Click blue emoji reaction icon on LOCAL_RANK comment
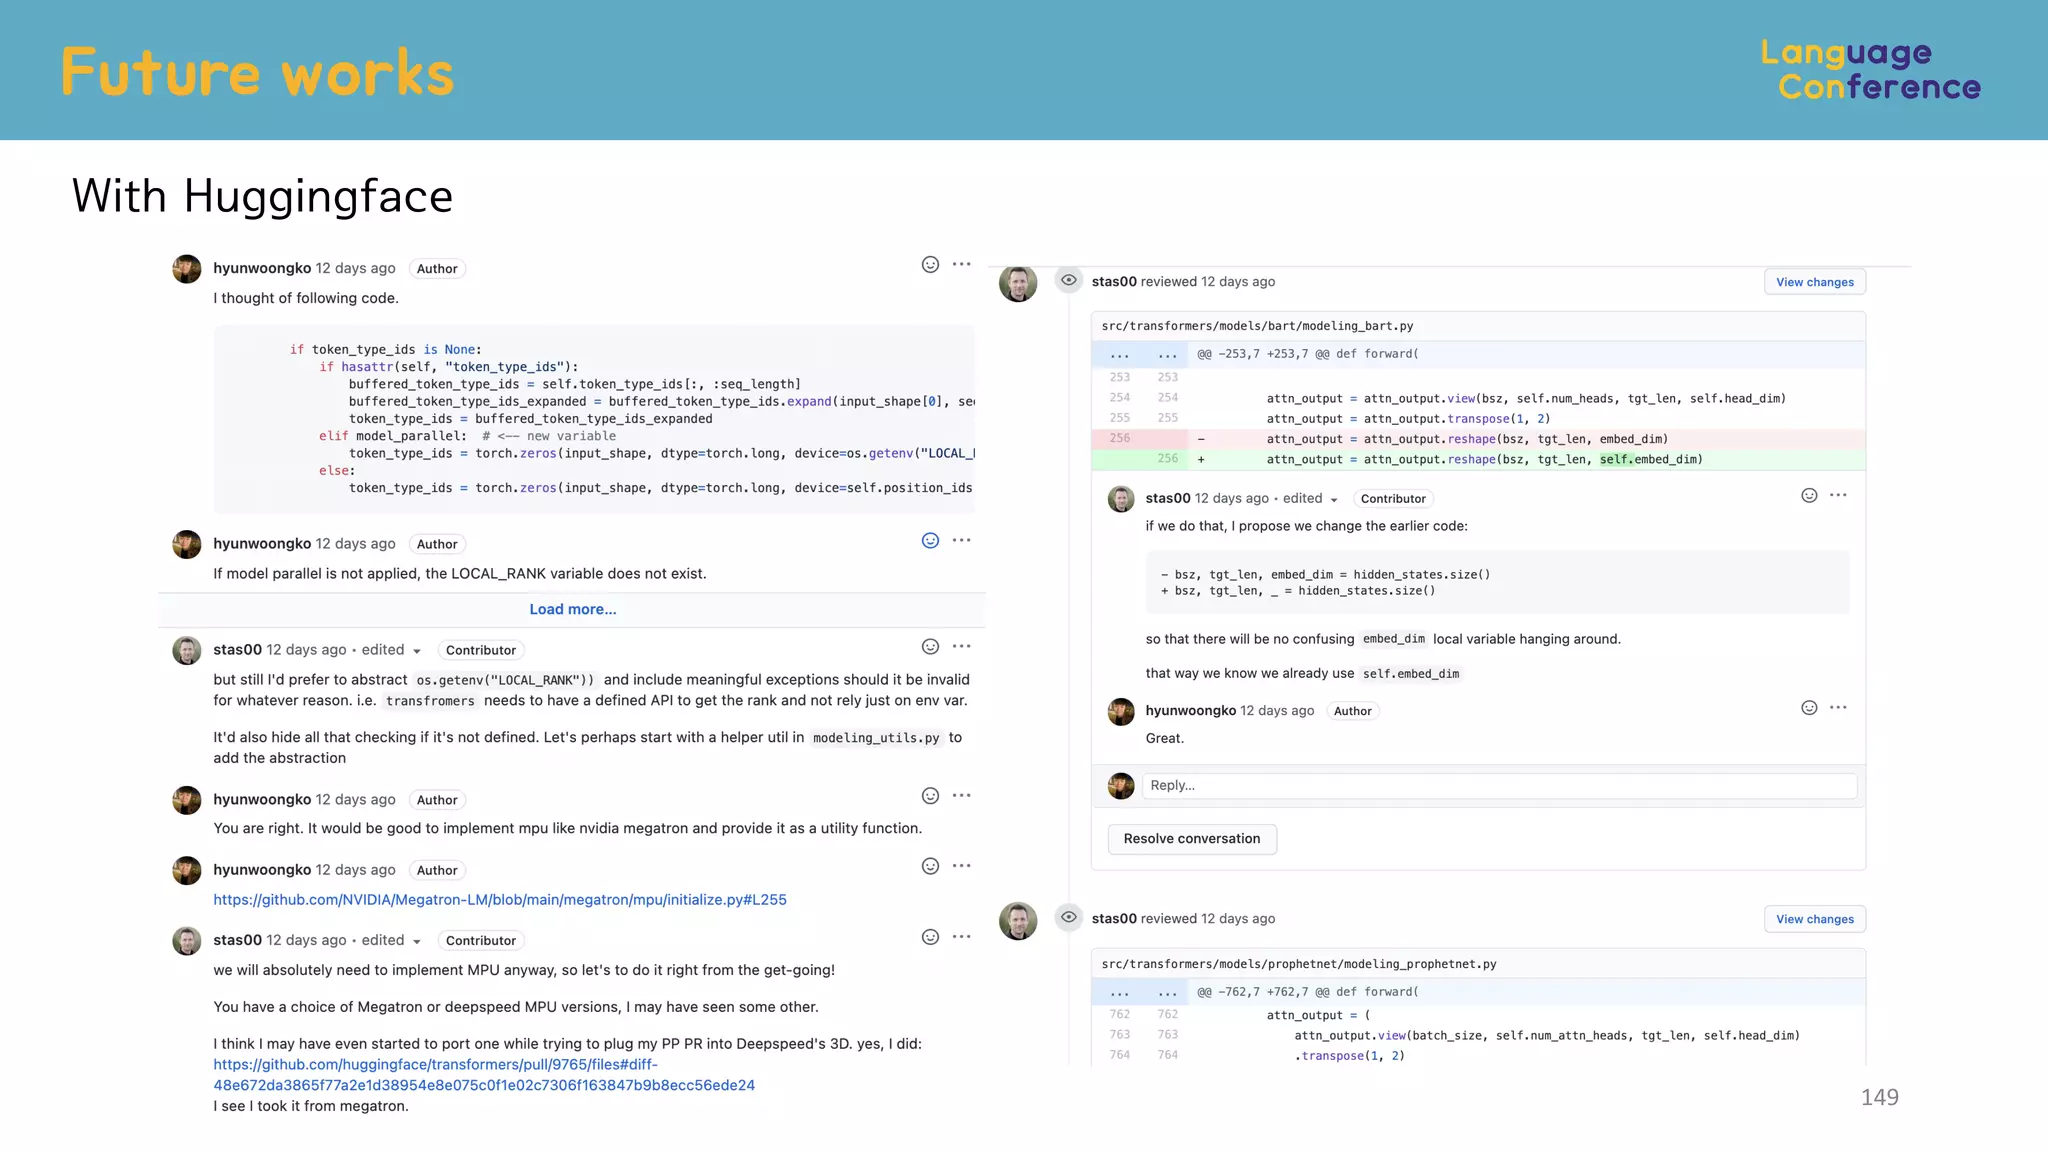 pyautogui.click(x=930, y=541)
